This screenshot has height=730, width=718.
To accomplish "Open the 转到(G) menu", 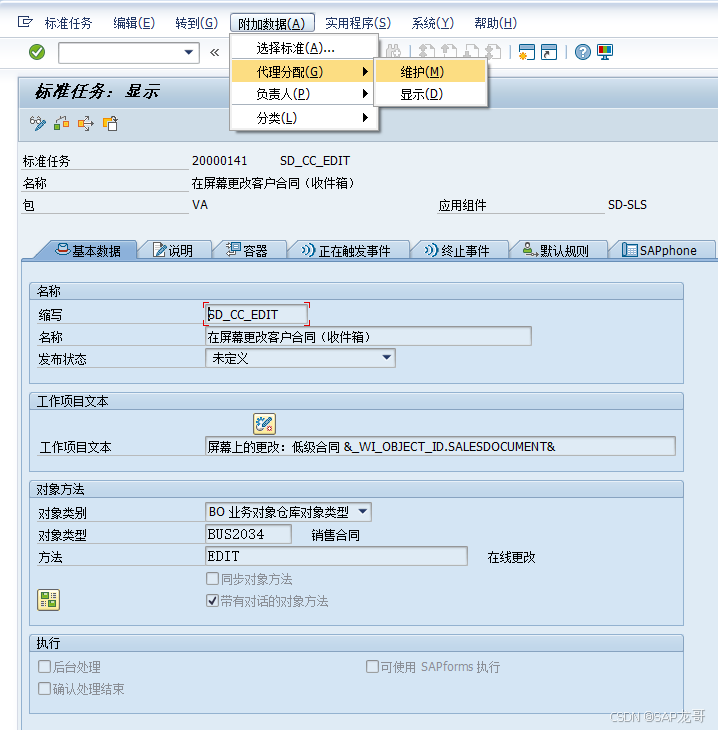I will [x=196, y=23].
